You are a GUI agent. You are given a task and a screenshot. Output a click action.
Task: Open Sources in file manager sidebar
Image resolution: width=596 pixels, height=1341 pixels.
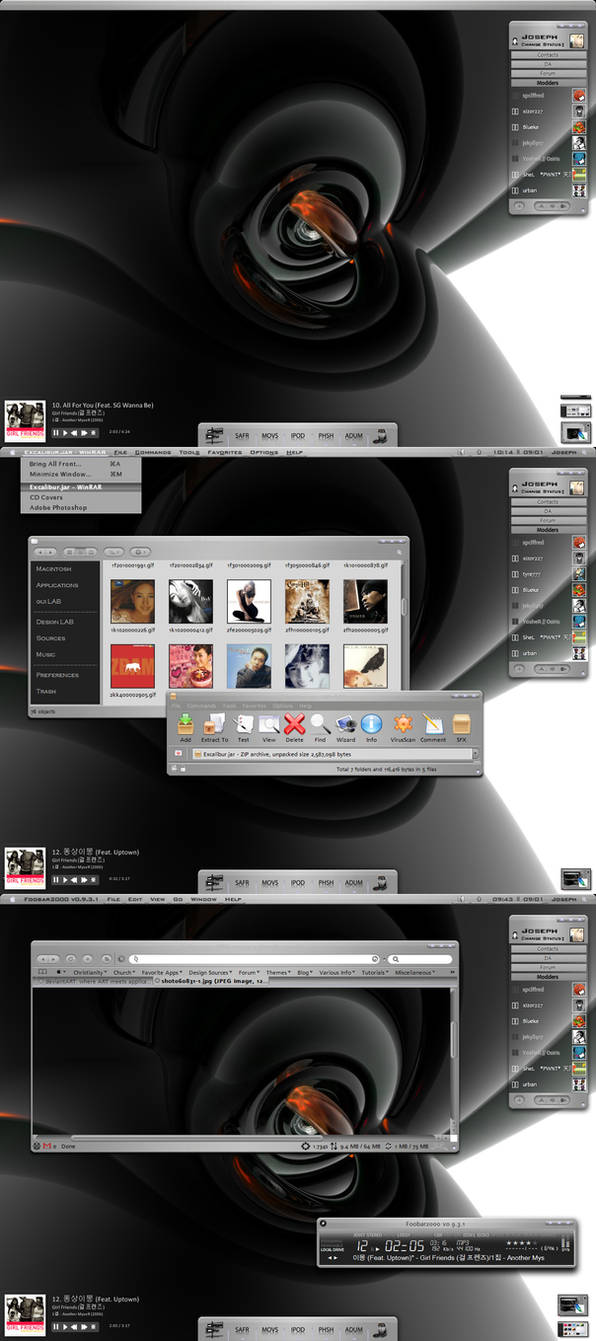pos(51,638)
